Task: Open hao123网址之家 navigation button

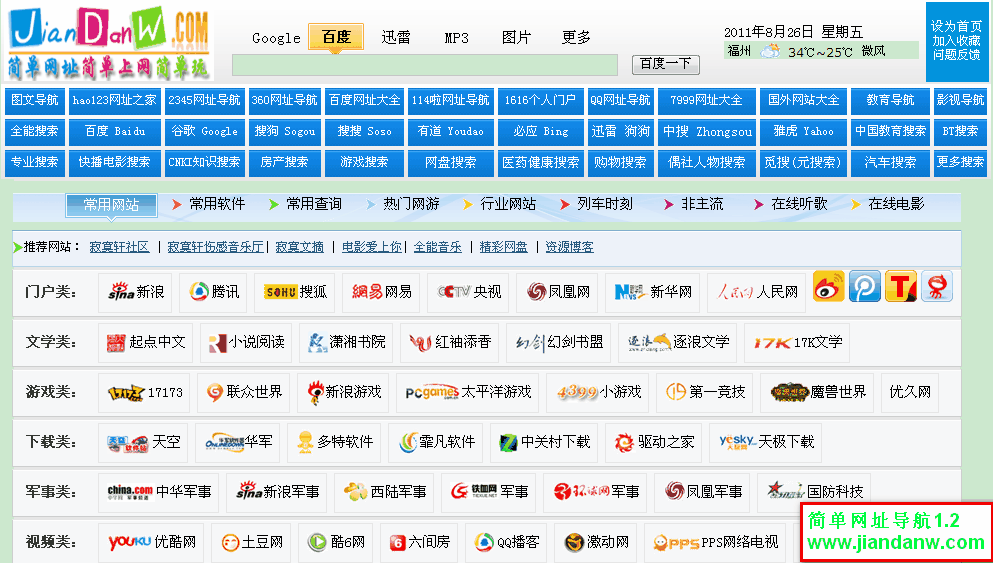Action: point(114,101)
